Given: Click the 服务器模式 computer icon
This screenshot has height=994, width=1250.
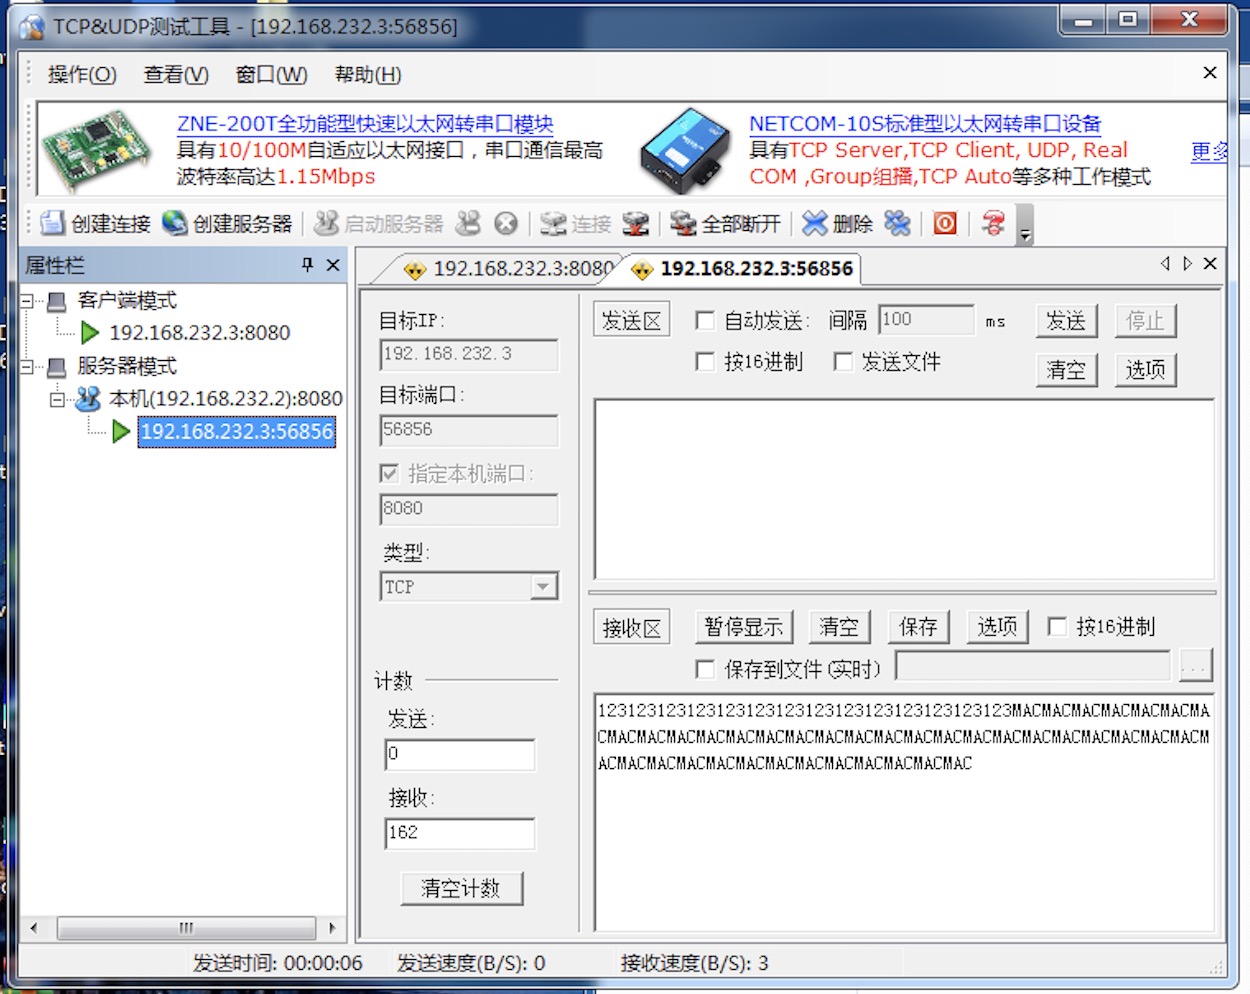Looking at the screenshot, I should click(58, 367).
